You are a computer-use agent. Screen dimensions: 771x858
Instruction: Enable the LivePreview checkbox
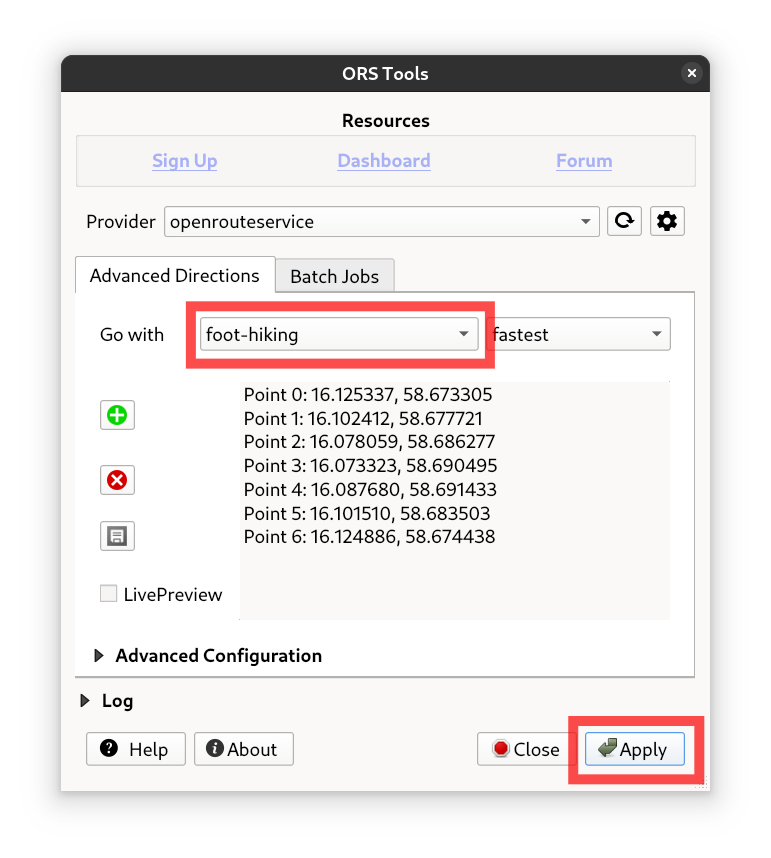[x=109, y=594]
